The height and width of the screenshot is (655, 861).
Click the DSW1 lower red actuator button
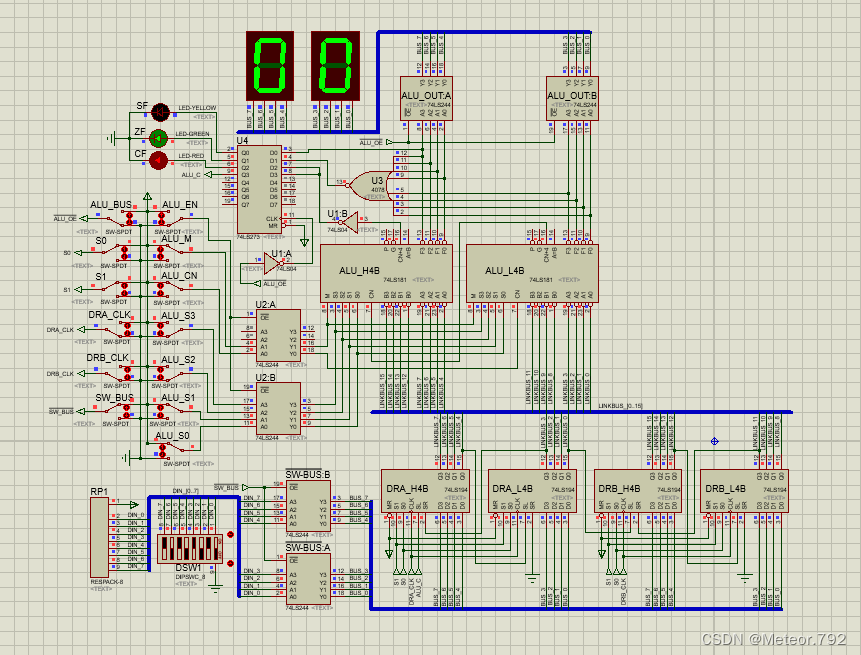click(231, 563)
